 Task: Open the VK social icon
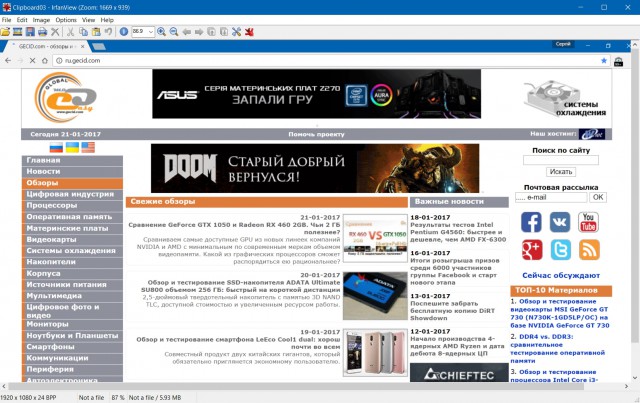(x=560, y=222)
